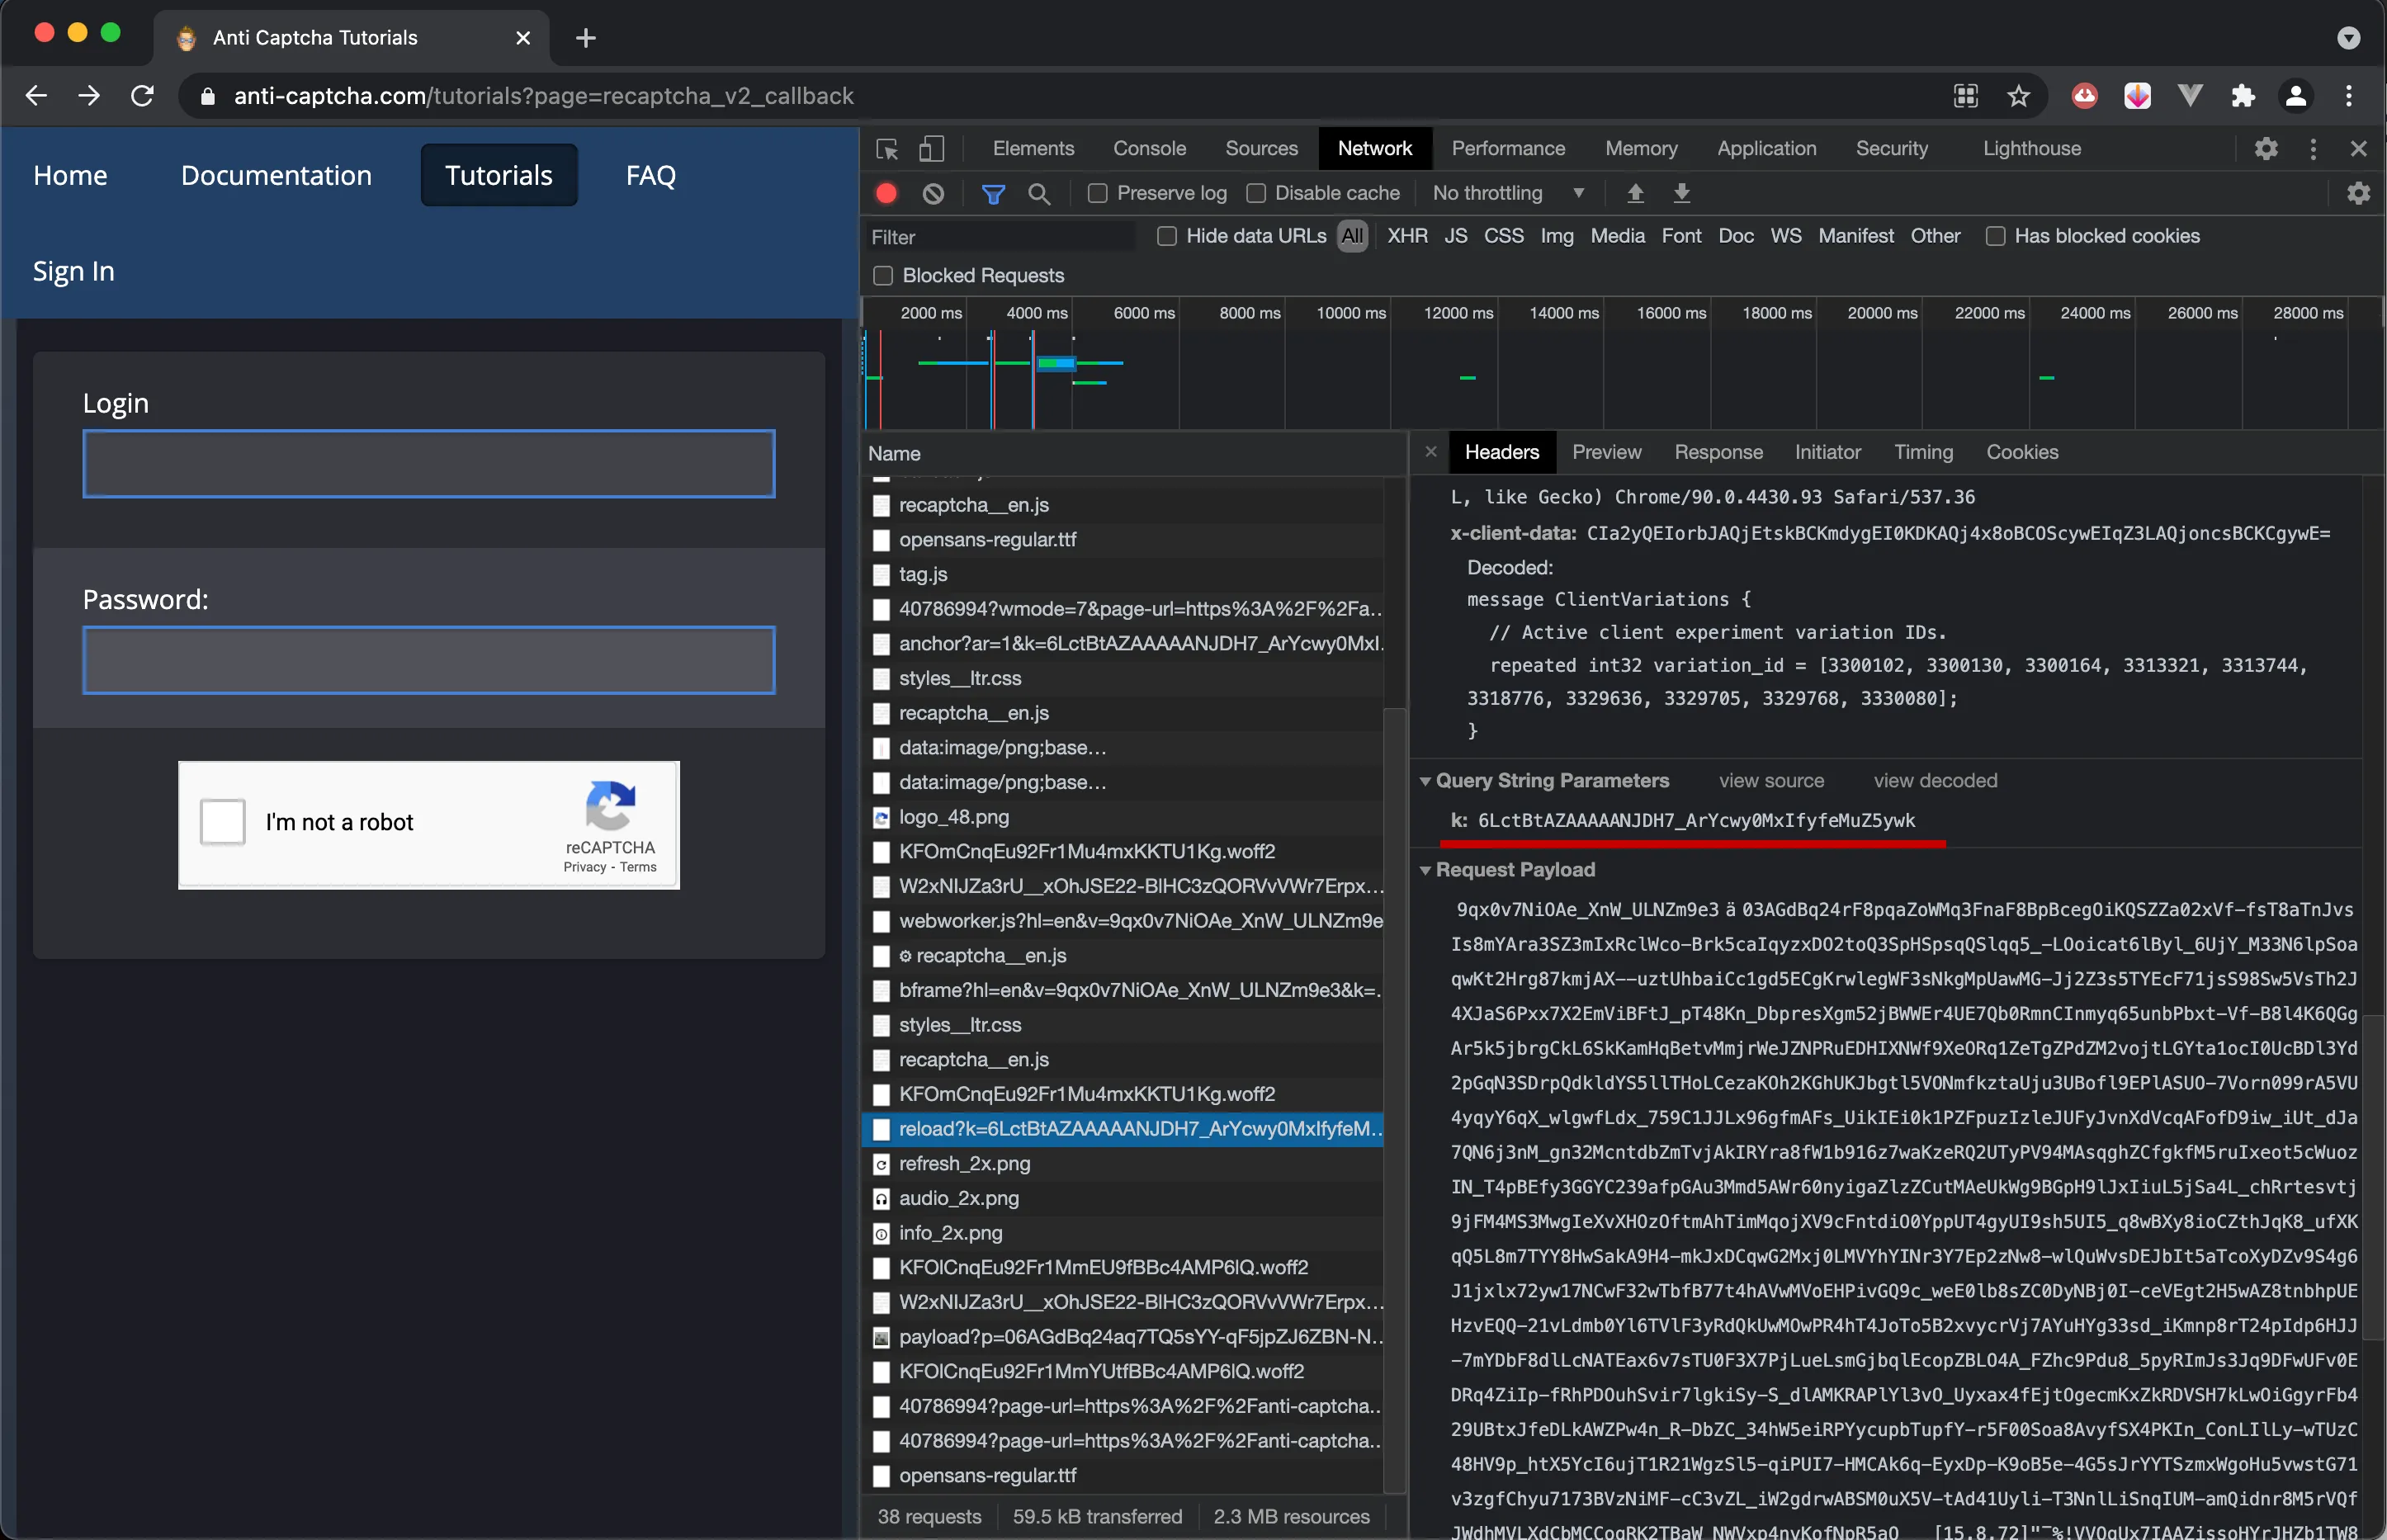Click the view source link
Image resolution: width=2387 pixels, height=1540 pixels.
1771,781
